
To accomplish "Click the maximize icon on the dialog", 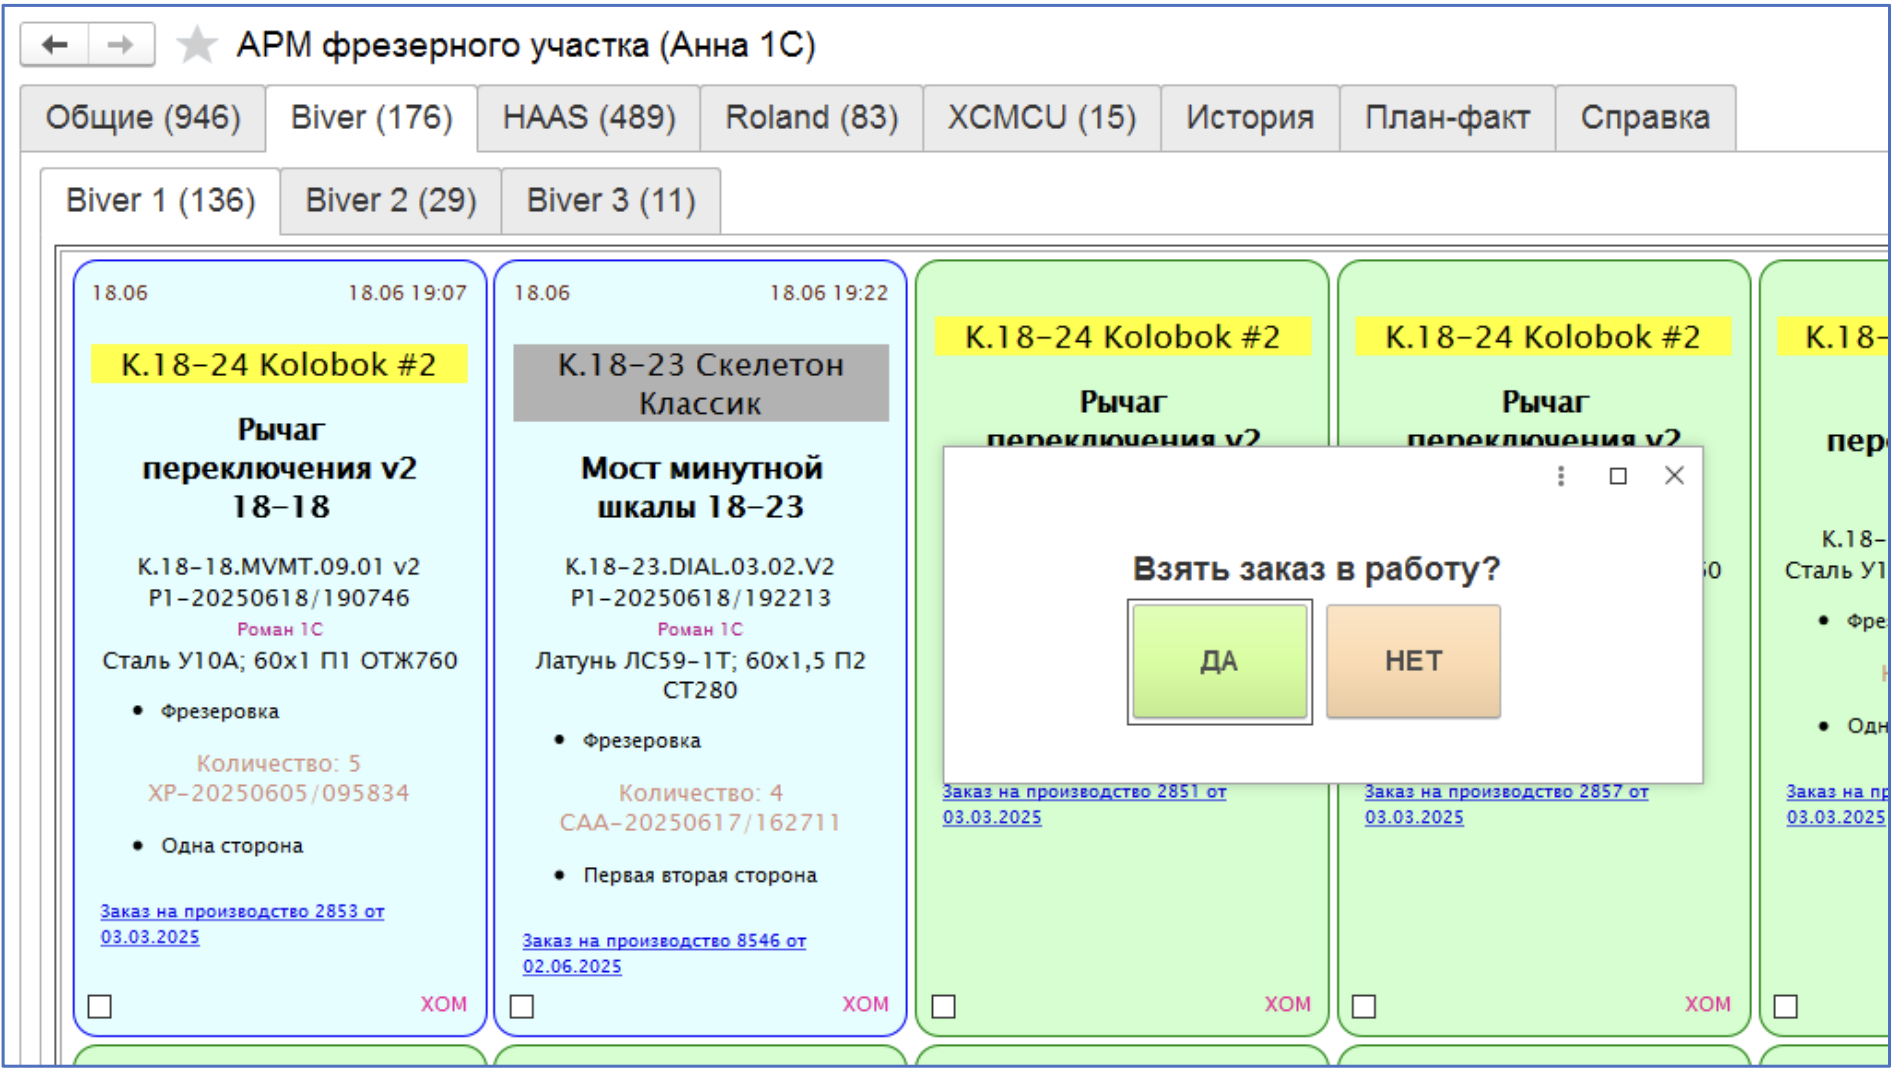I will 1617,477.
